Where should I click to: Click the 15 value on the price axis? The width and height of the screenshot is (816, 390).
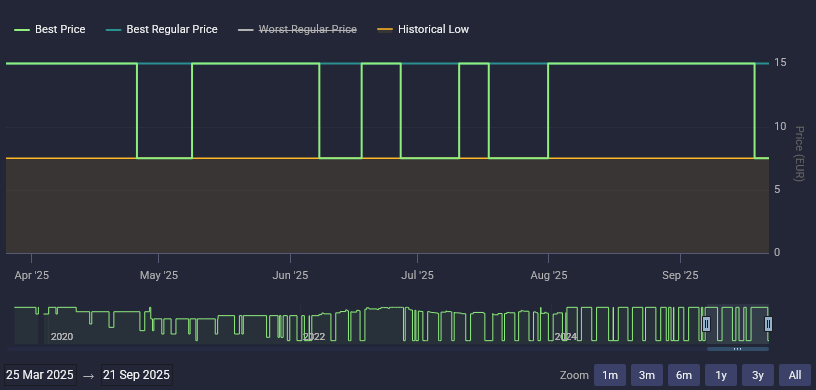[x=780, y=63]
